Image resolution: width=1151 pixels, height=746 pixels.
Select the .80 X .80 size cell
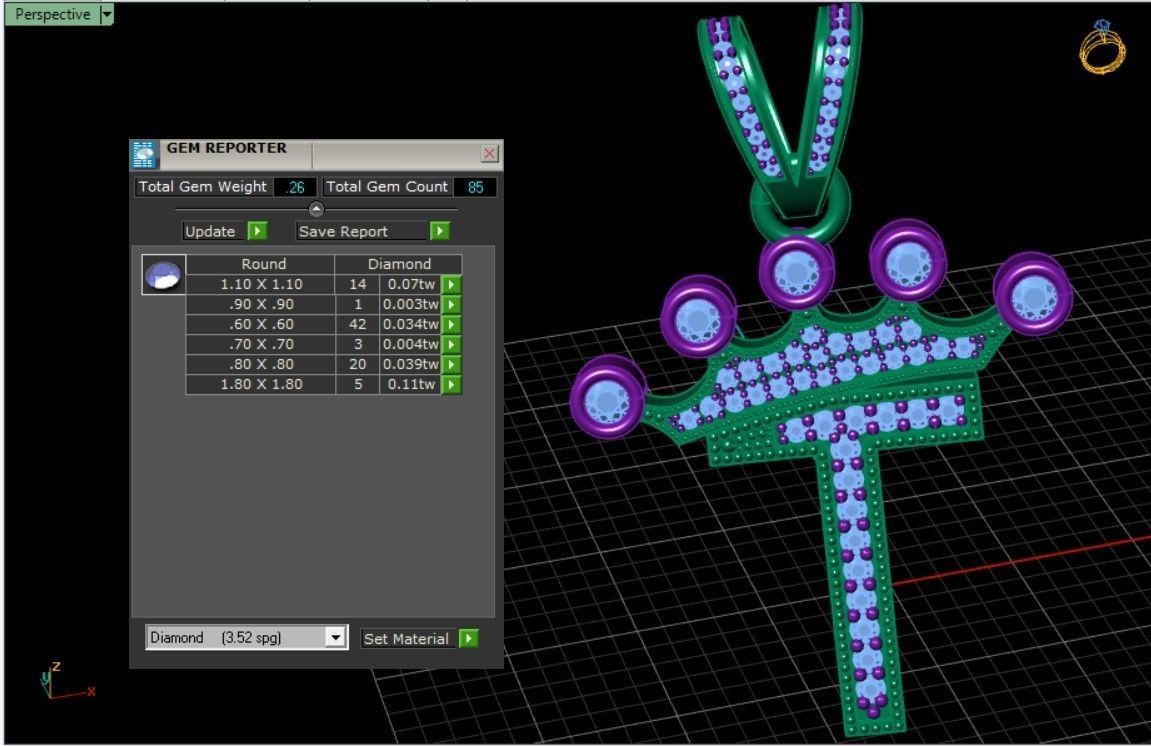tap(261, 364)
